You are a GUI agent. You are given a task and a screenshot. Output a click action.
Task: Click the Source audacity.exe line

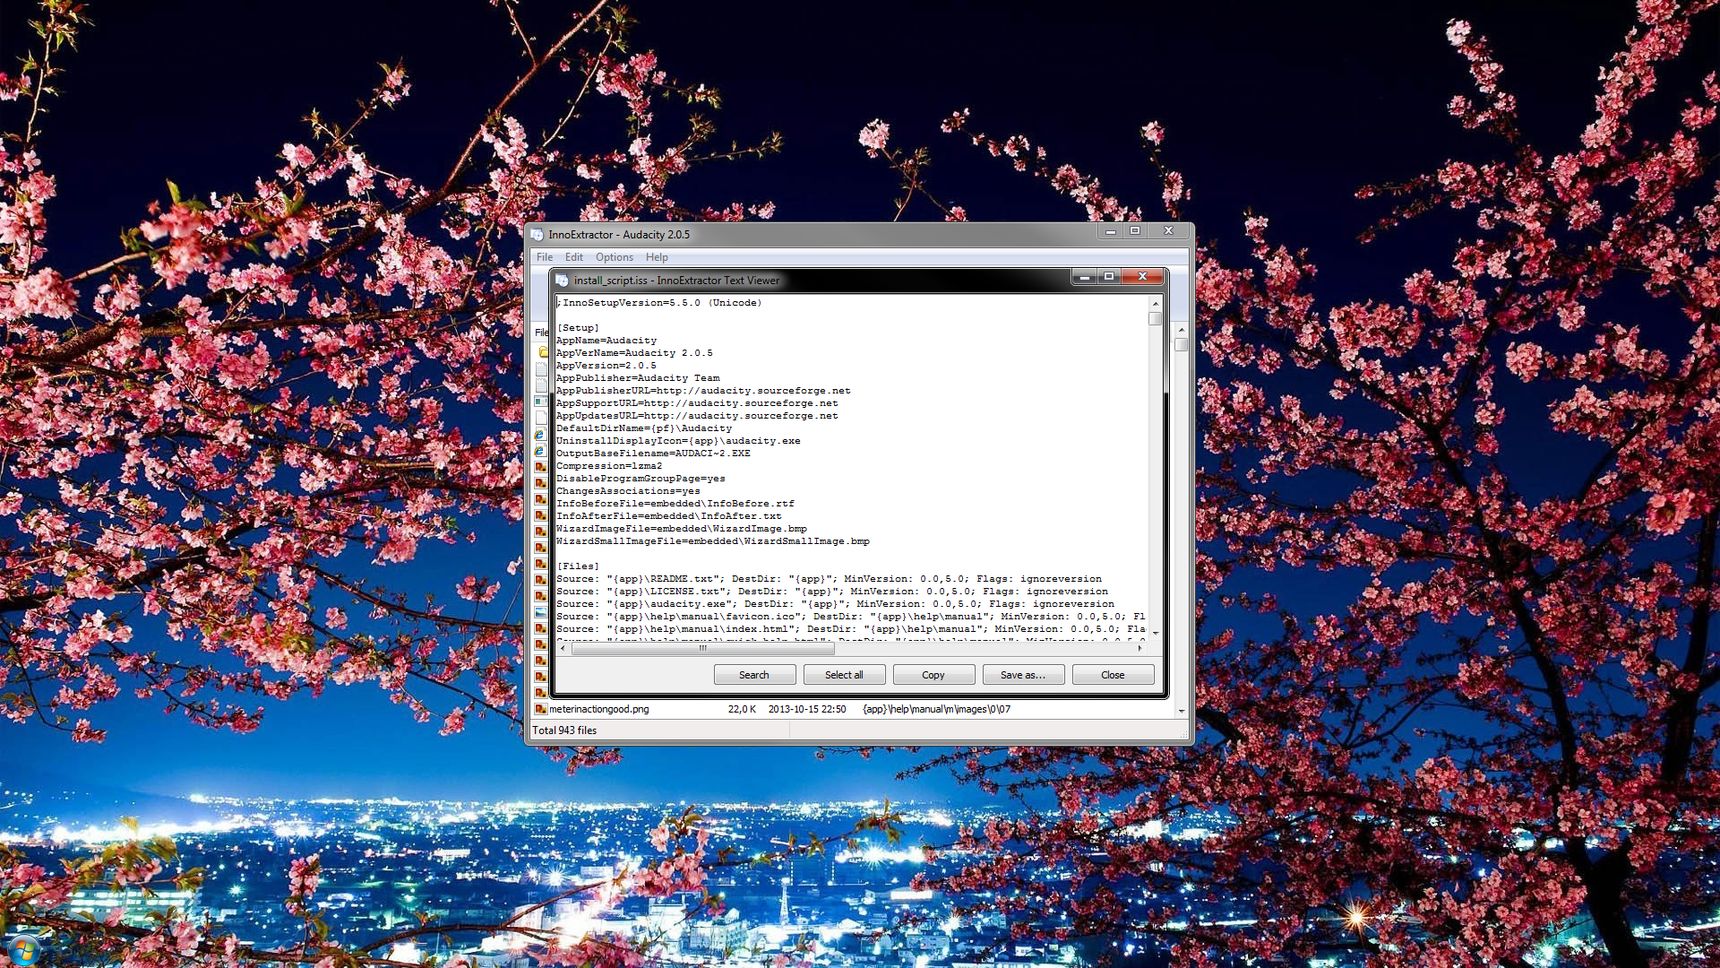tap(834, 604)
